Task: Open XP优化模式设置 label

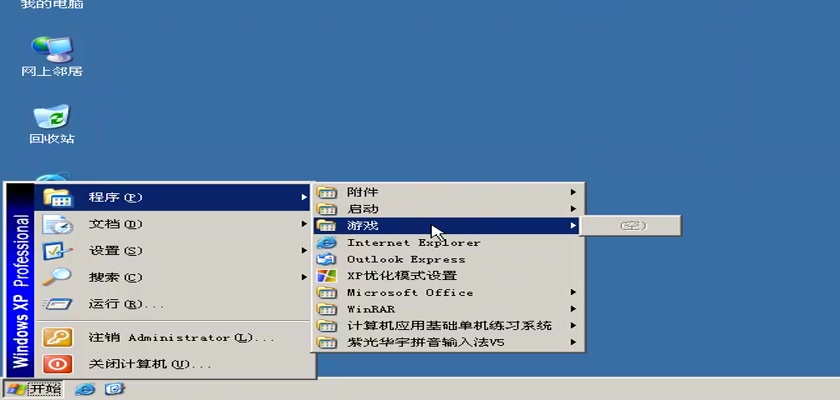Action: pyautogui.click(x=402, y=276)
